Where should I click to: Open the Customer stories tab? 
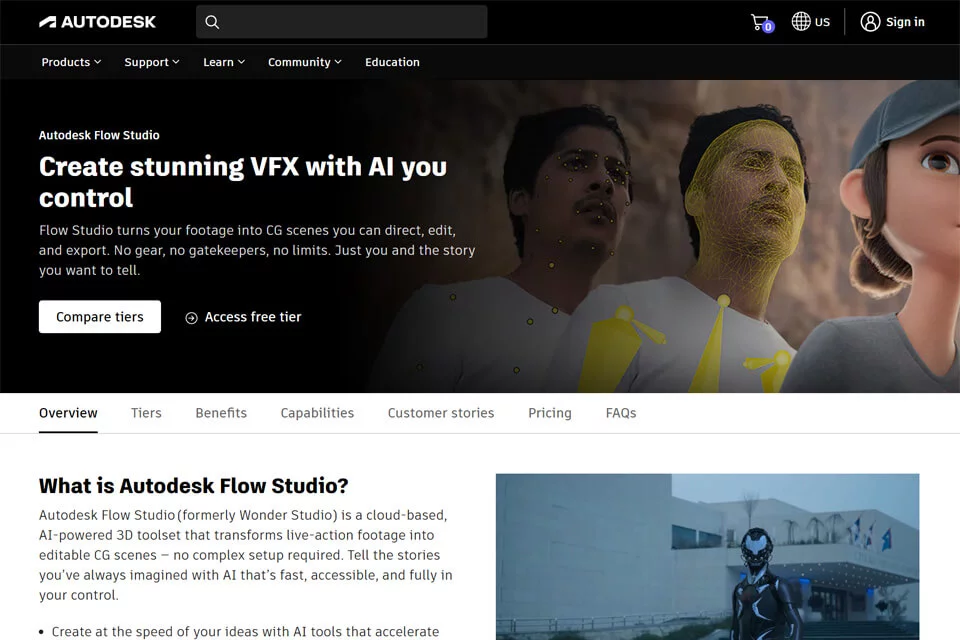441,413
